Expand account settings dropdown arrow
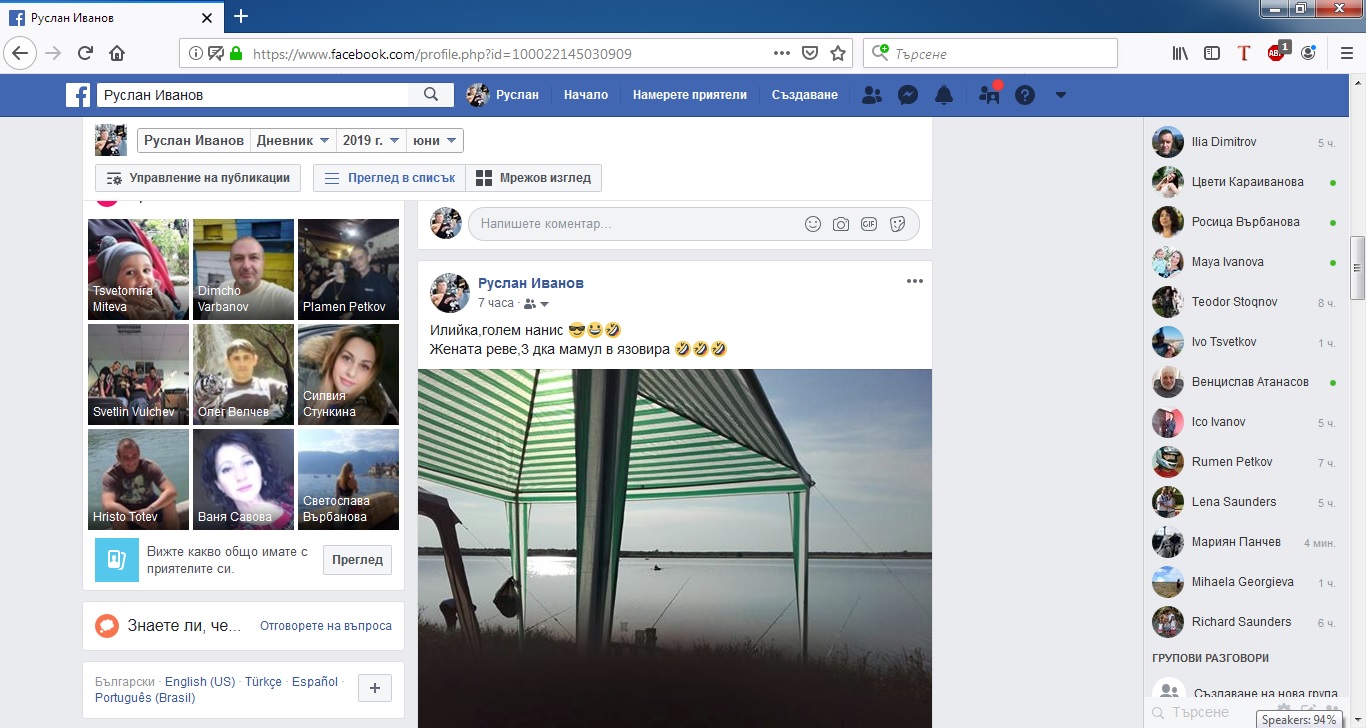This screenshot has width=1366, height=728. coord(1061,95)
